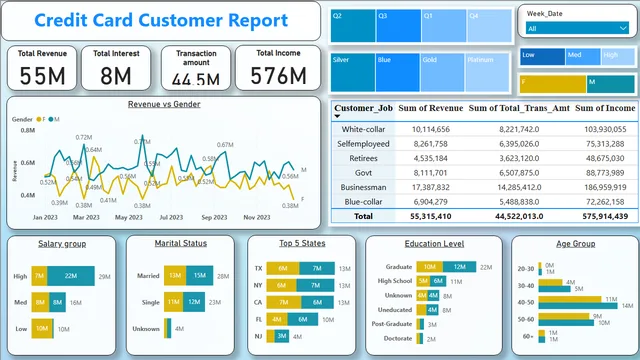Select the Q4 quarter slicer tile

(x=489, y=26)
